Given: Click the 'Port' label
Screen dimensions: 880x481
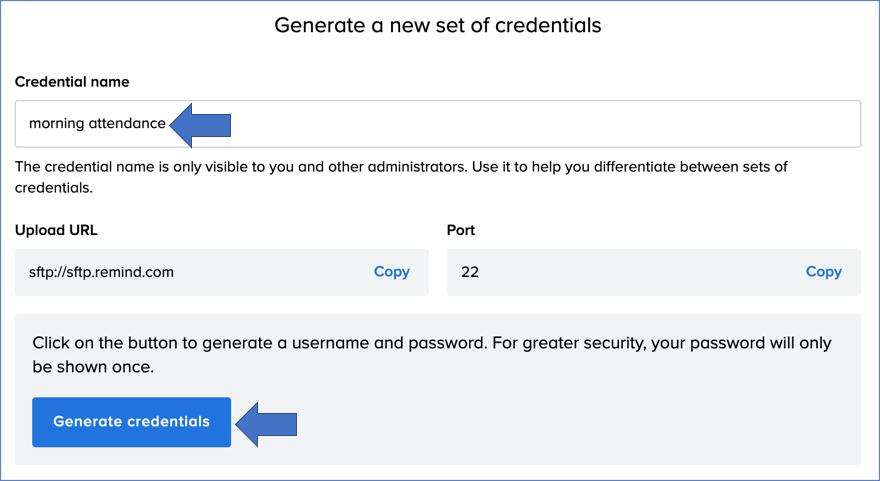Looking at the screenshot, I should [x=461, y=230].
